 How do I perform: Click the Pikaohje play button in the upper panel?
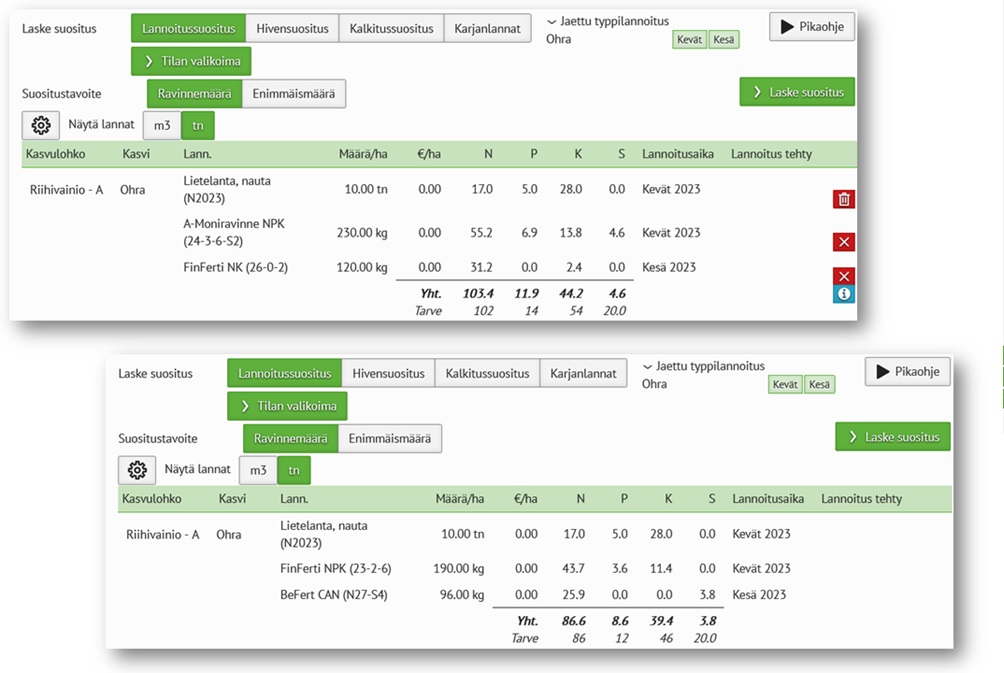(x=812, y=27)
